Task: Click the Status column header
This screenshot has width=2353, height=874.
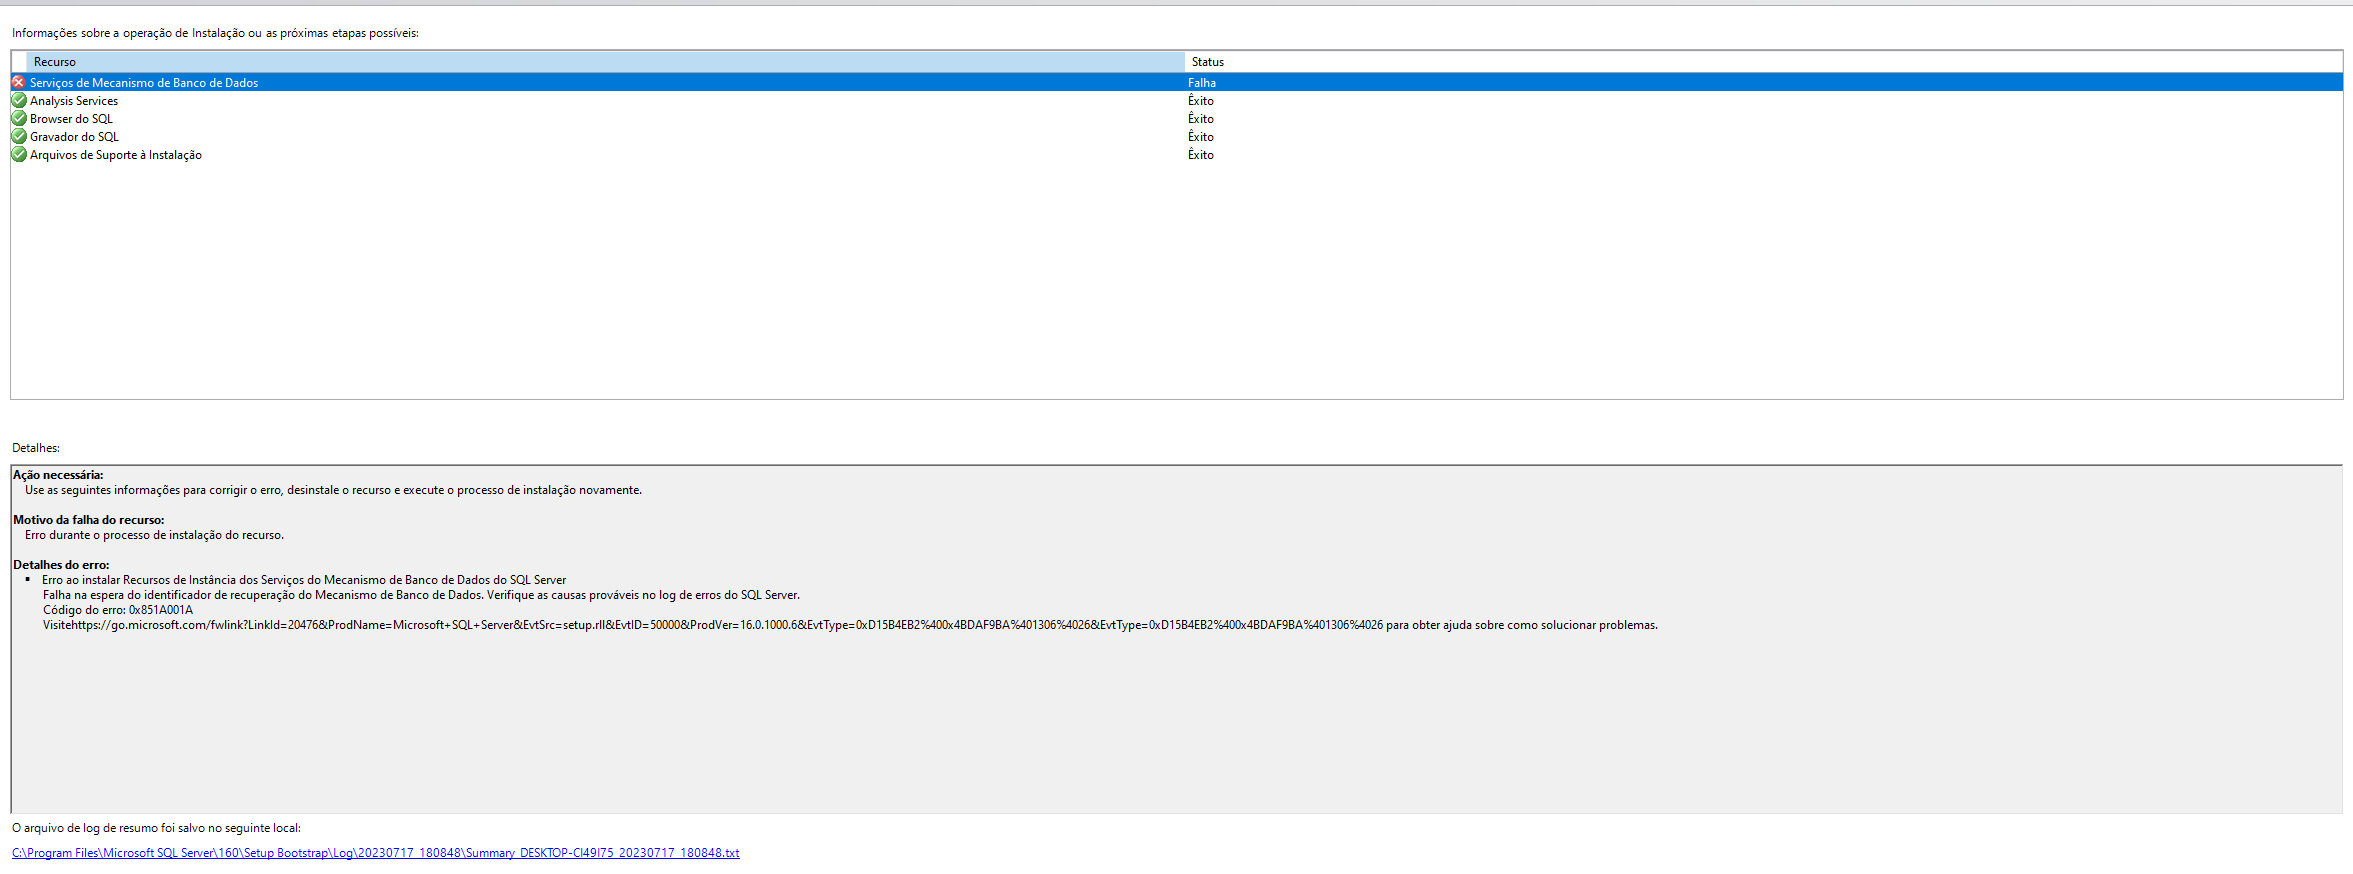Action: click(x=1763, y=62)
